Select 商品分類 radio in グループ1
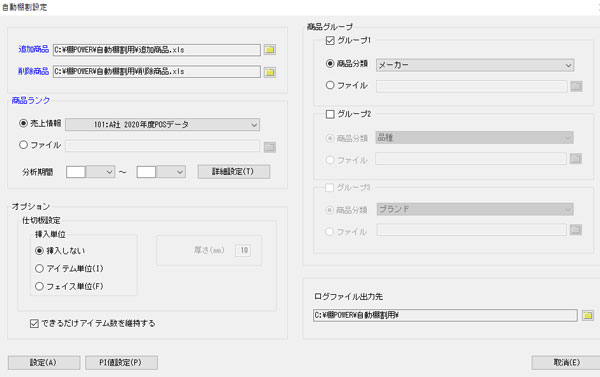600x377 pixels. pyautogui.click(x=330, y=64)
